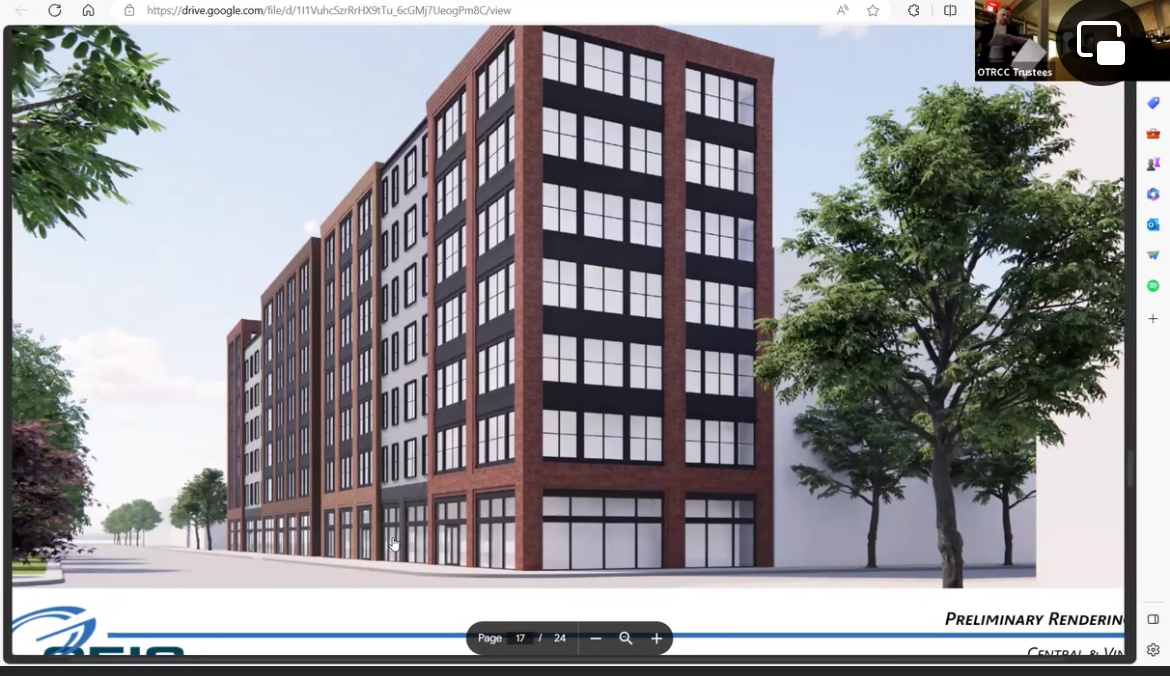This screenshot has height=676, width=1170.
Task: Reset zoom with the magnifier icon
Action: click(x=625, y=639)
